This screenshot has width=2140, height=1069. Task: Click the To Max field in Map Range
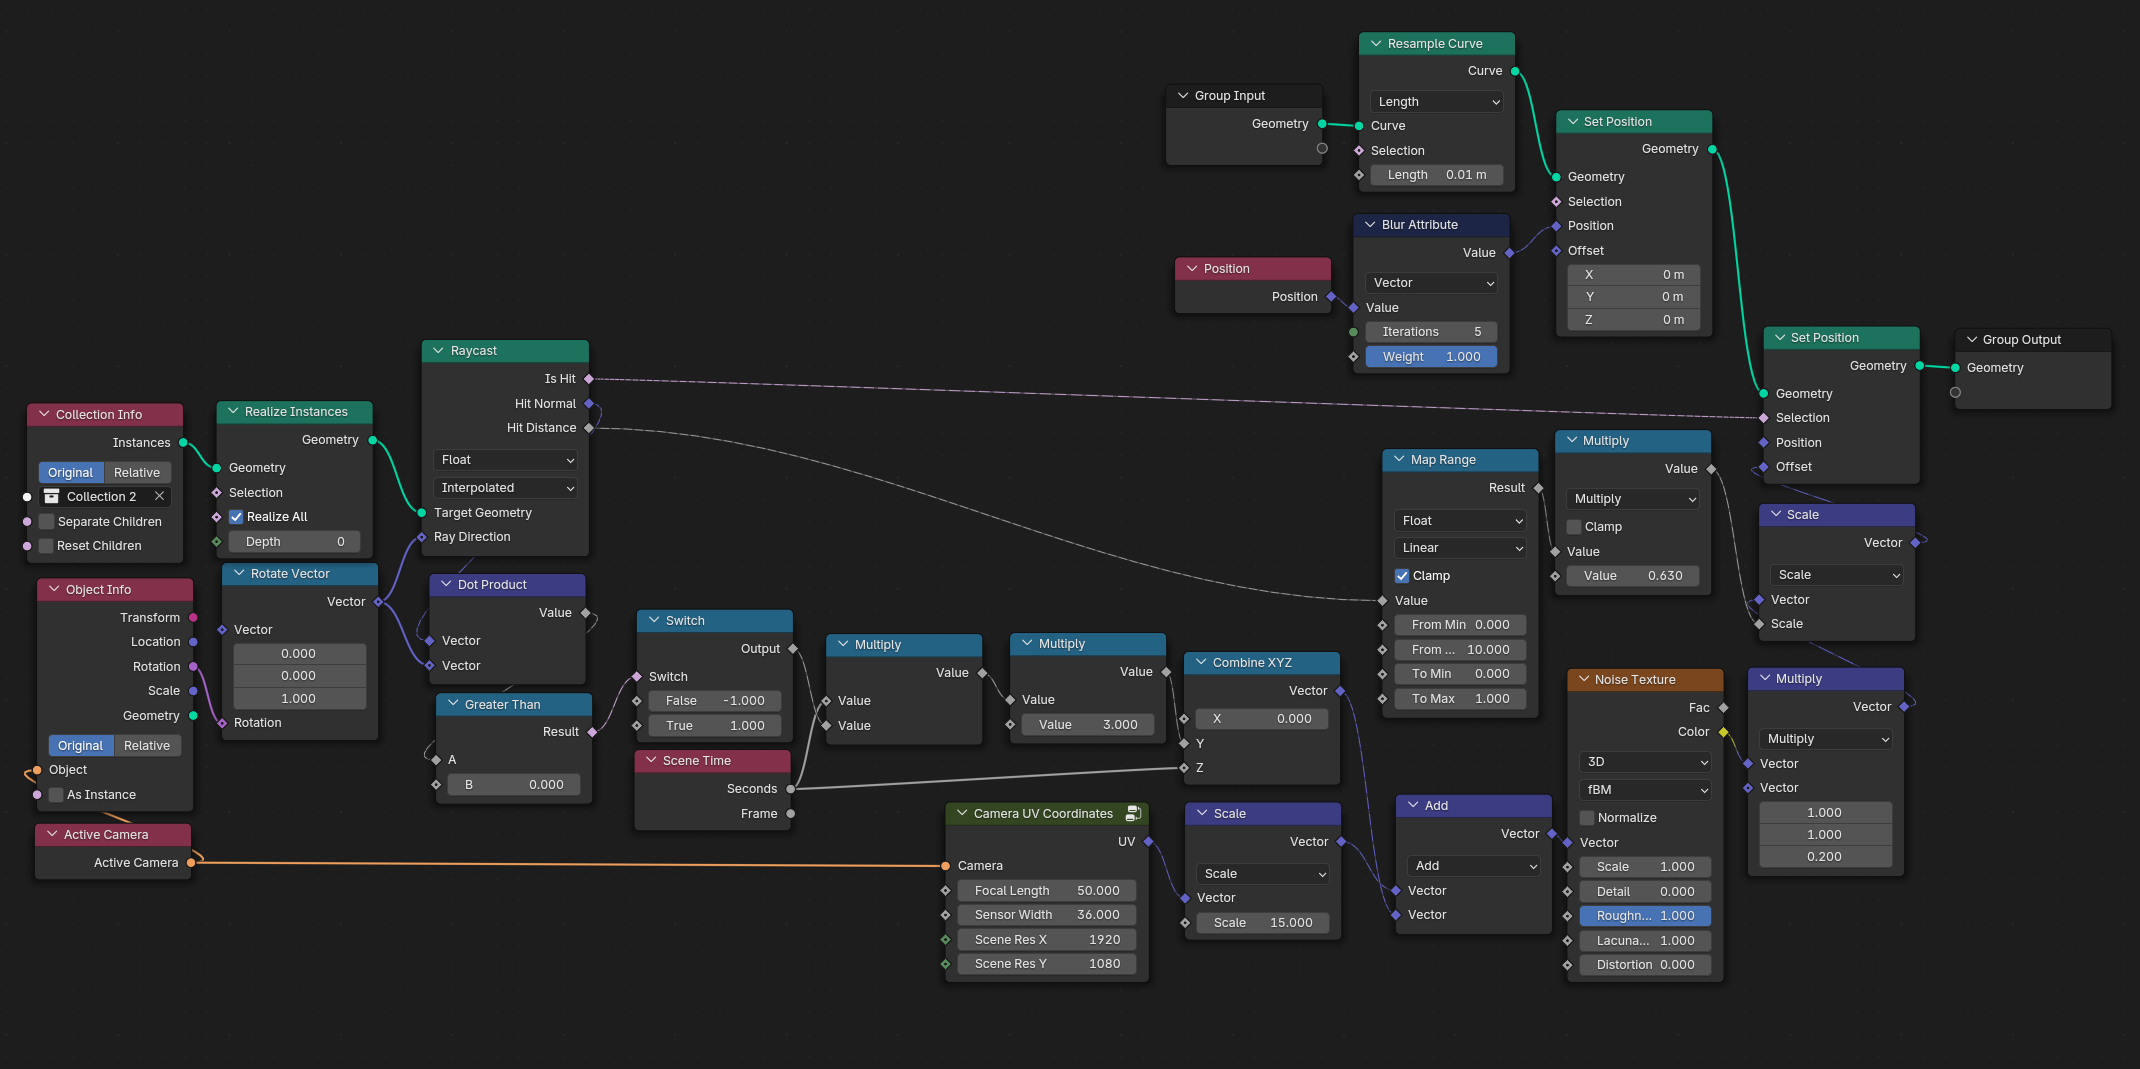(x=1460, y=699)
